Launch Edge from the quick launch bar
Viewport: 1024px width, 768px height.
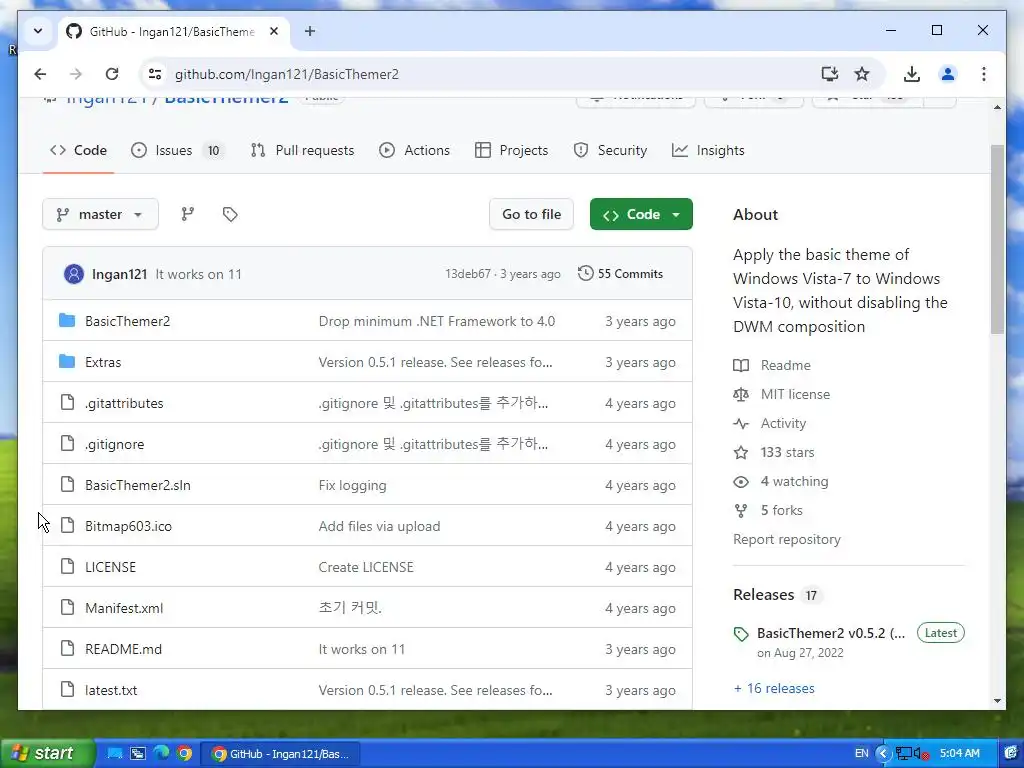(161, 754)
